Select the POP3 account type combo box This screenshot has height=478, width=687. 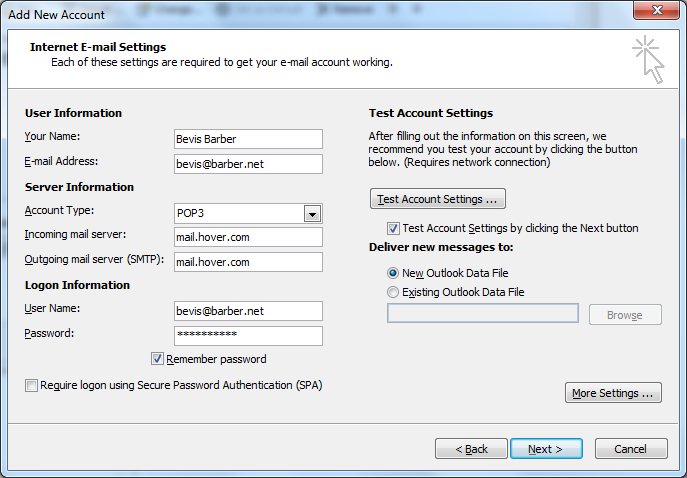(x=248, y=213)
